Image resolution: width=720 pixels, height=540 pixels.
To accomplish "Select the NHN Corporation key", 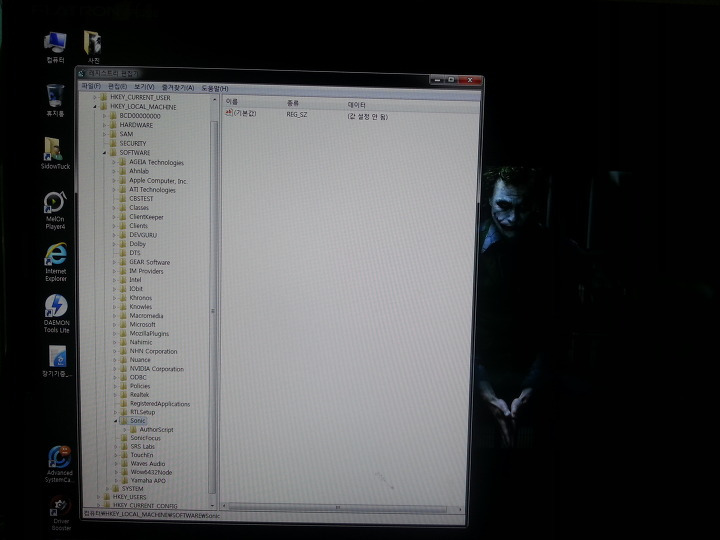I will (x=153, y=351).
